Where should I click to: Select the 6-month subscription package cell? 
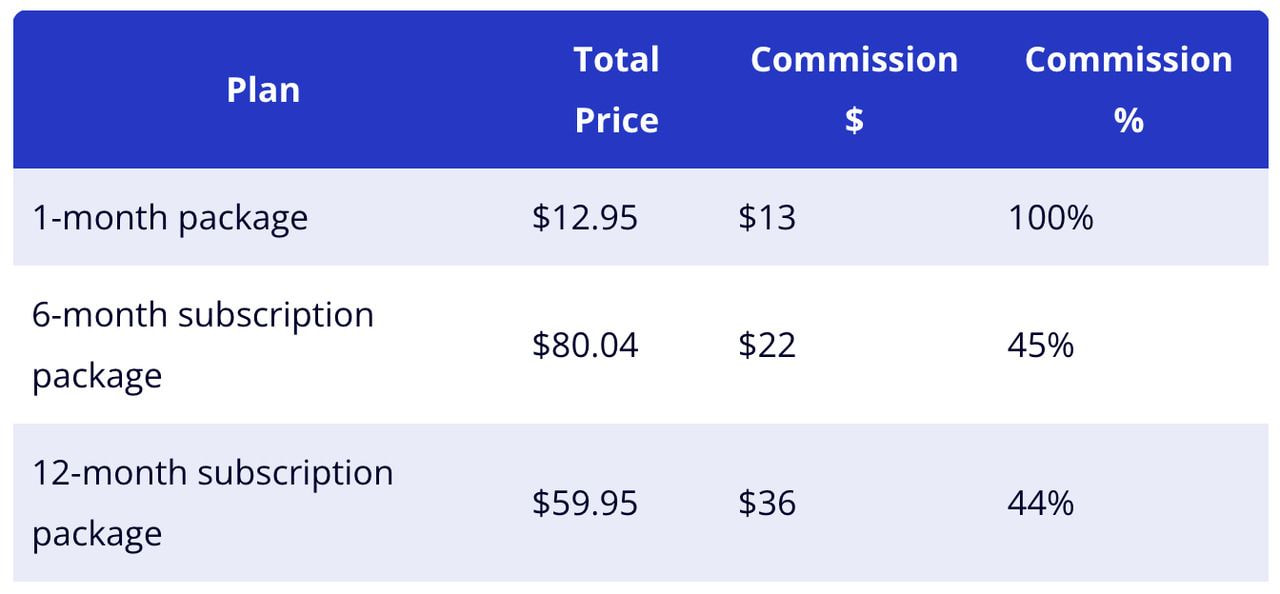(x=203, y=345)
